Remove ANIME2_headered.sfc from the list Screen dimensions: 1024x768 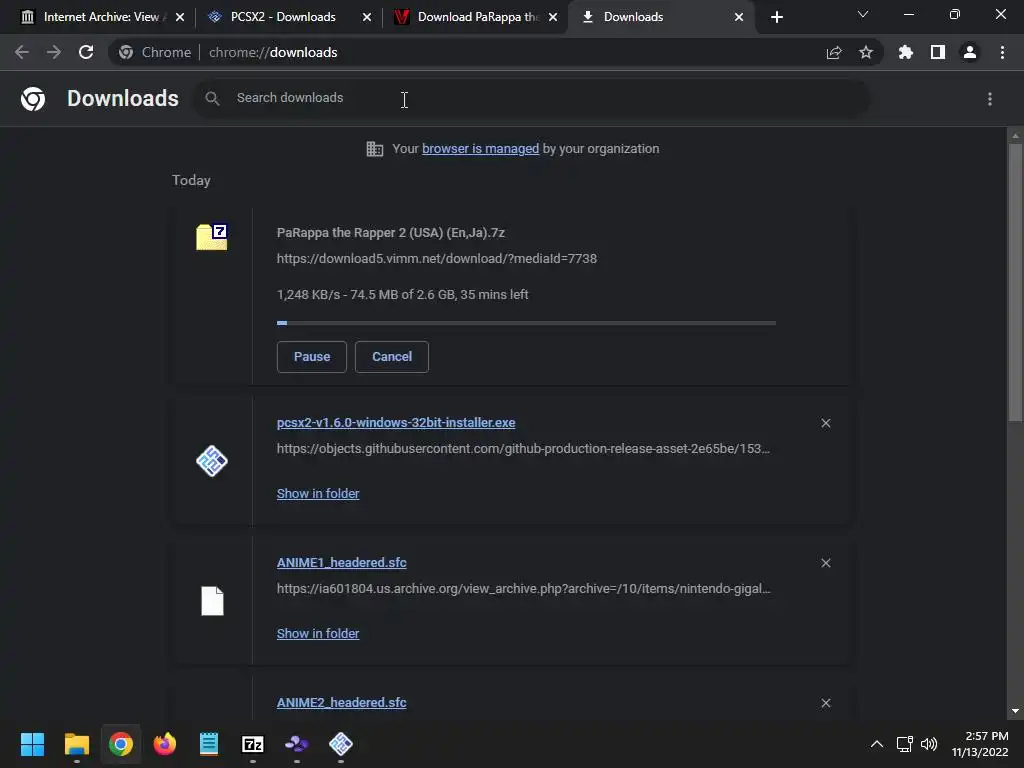pos(826,703)
